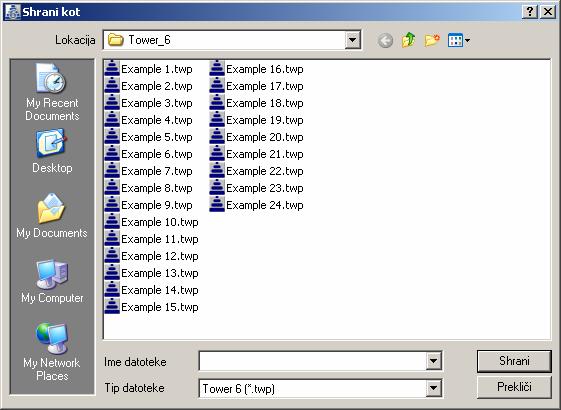Image resolution: width=561 pixels, height=410 pixels.
Task: Choose the file name Example 15.twp
Action: (x=160, y=307)
